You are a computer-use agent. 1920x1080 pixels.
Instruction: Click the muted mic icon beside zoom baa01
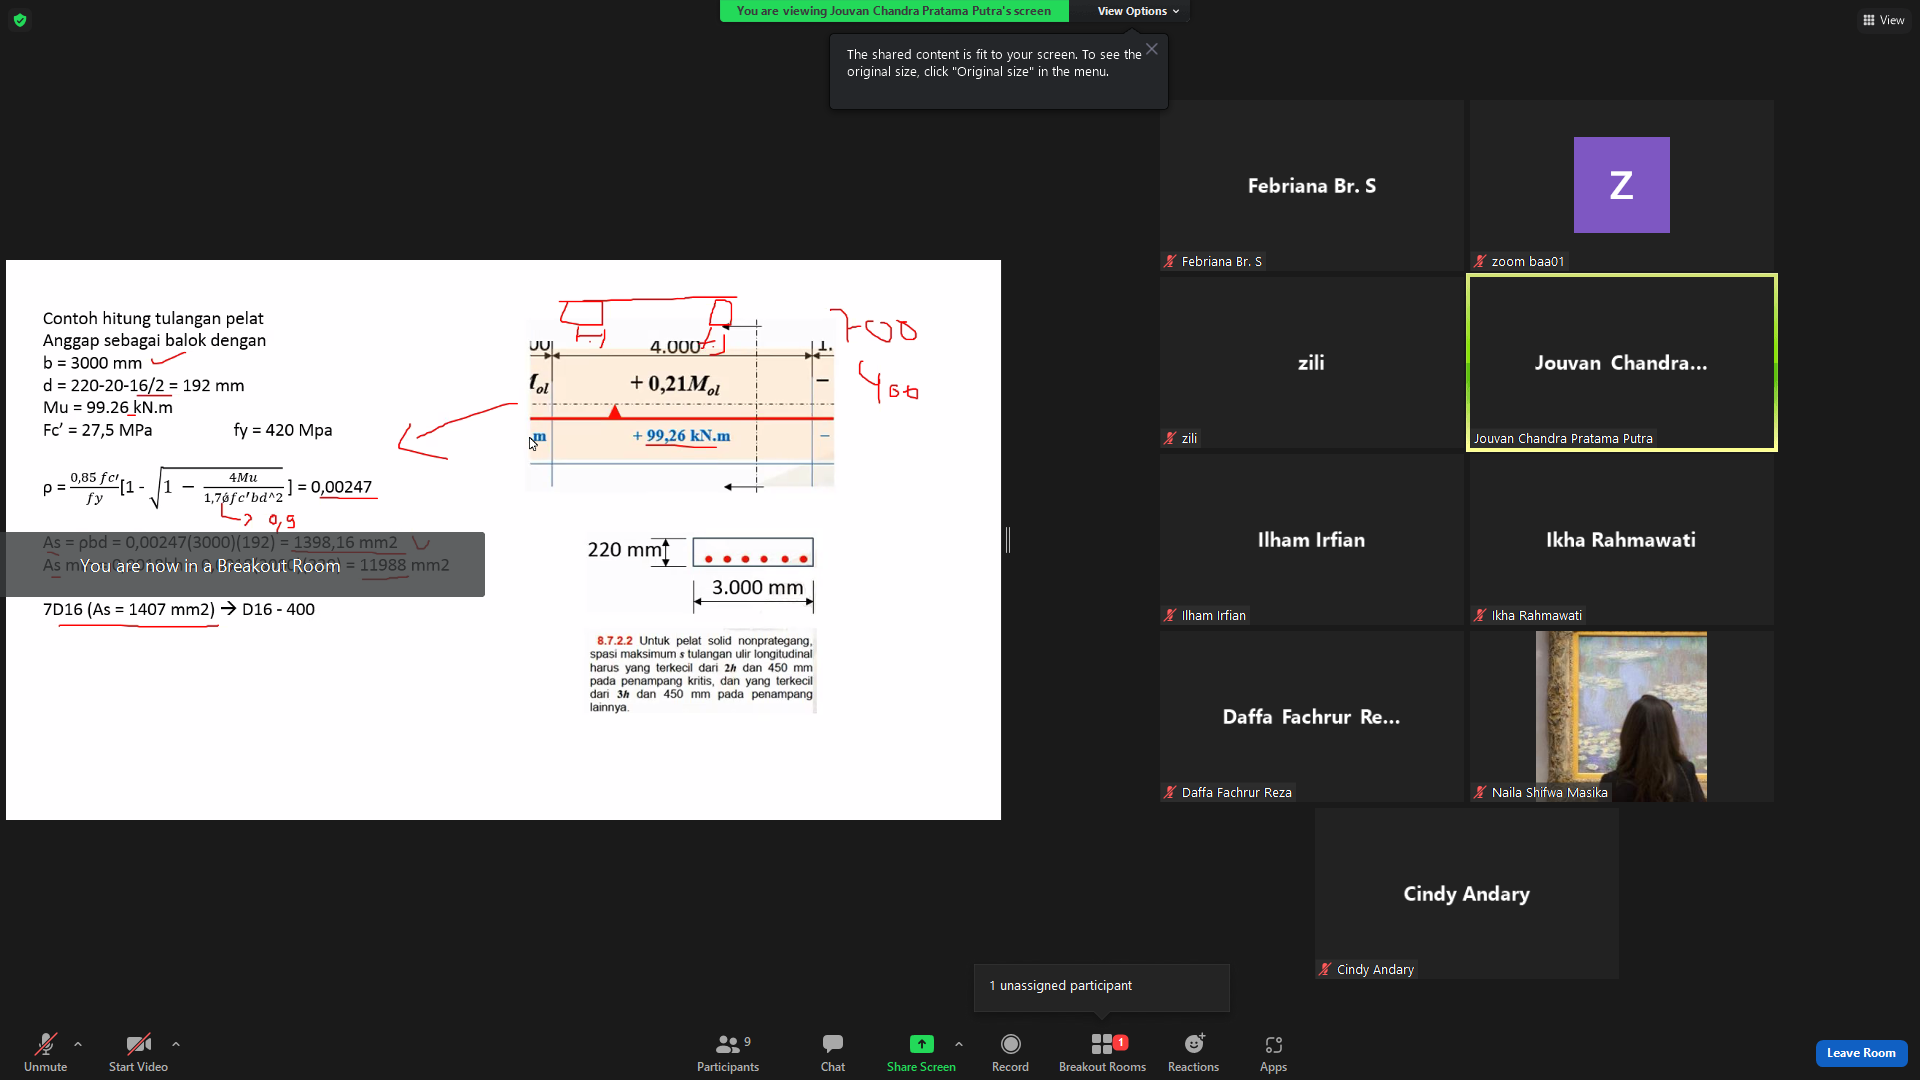coord(1480,262)
